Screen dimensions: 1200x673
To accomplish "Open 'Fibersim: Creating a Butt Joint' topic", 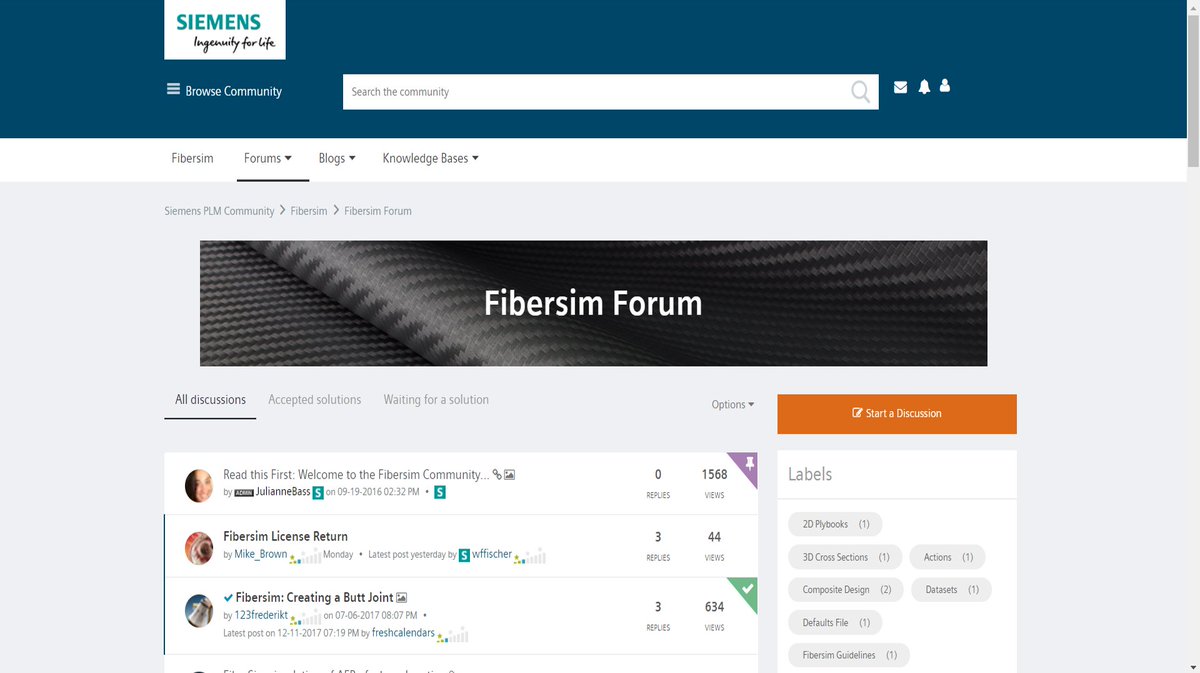I will tap(315, 598).
